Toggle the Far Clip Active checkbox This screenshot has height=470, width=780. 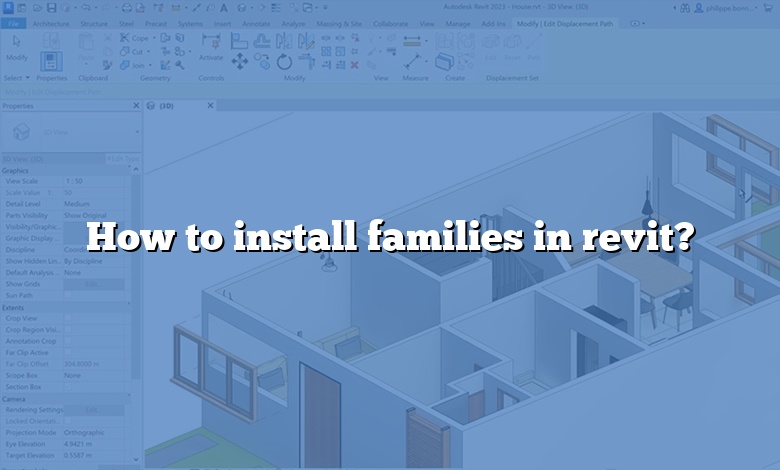click(68, 353)
